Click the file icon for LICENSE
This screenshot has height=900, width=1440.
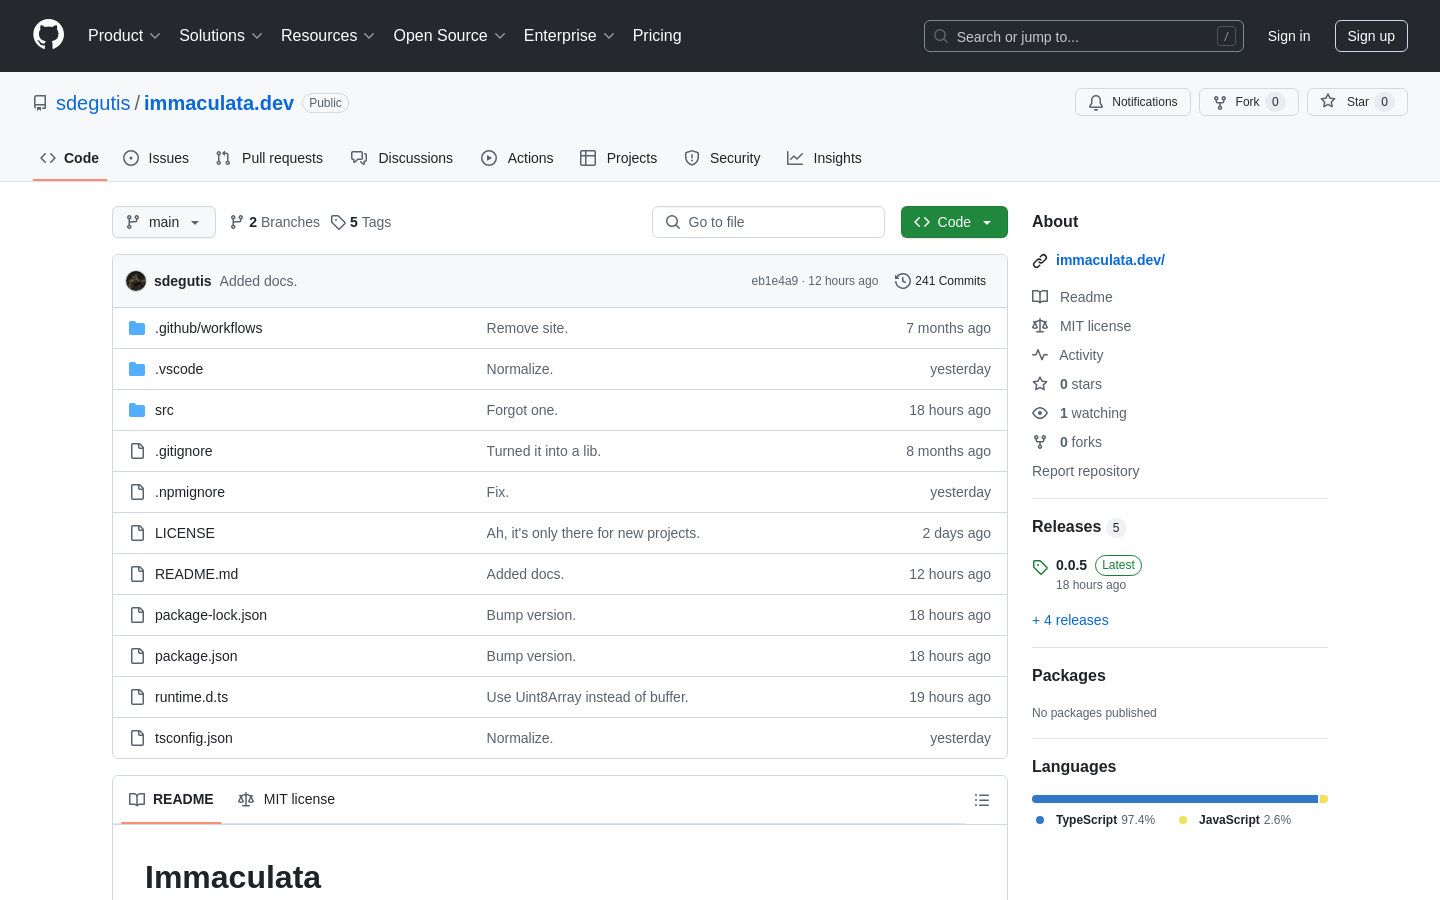click(137, 533)
